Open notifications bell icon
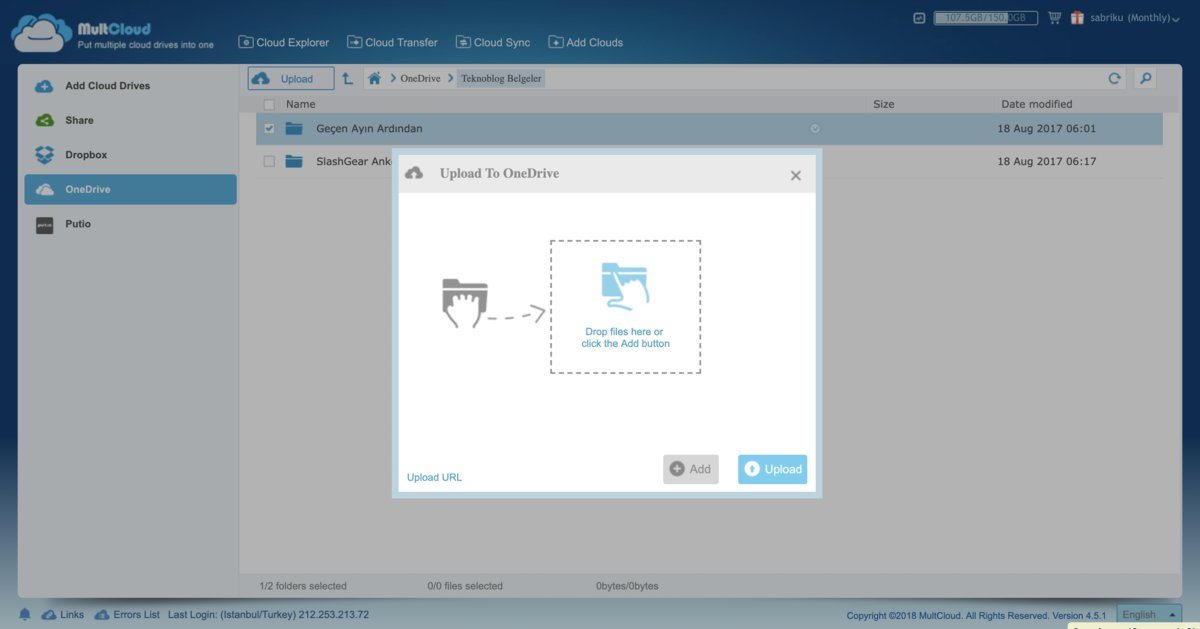This screenshot has height=629, width=1200. click(x=25, y=614)
